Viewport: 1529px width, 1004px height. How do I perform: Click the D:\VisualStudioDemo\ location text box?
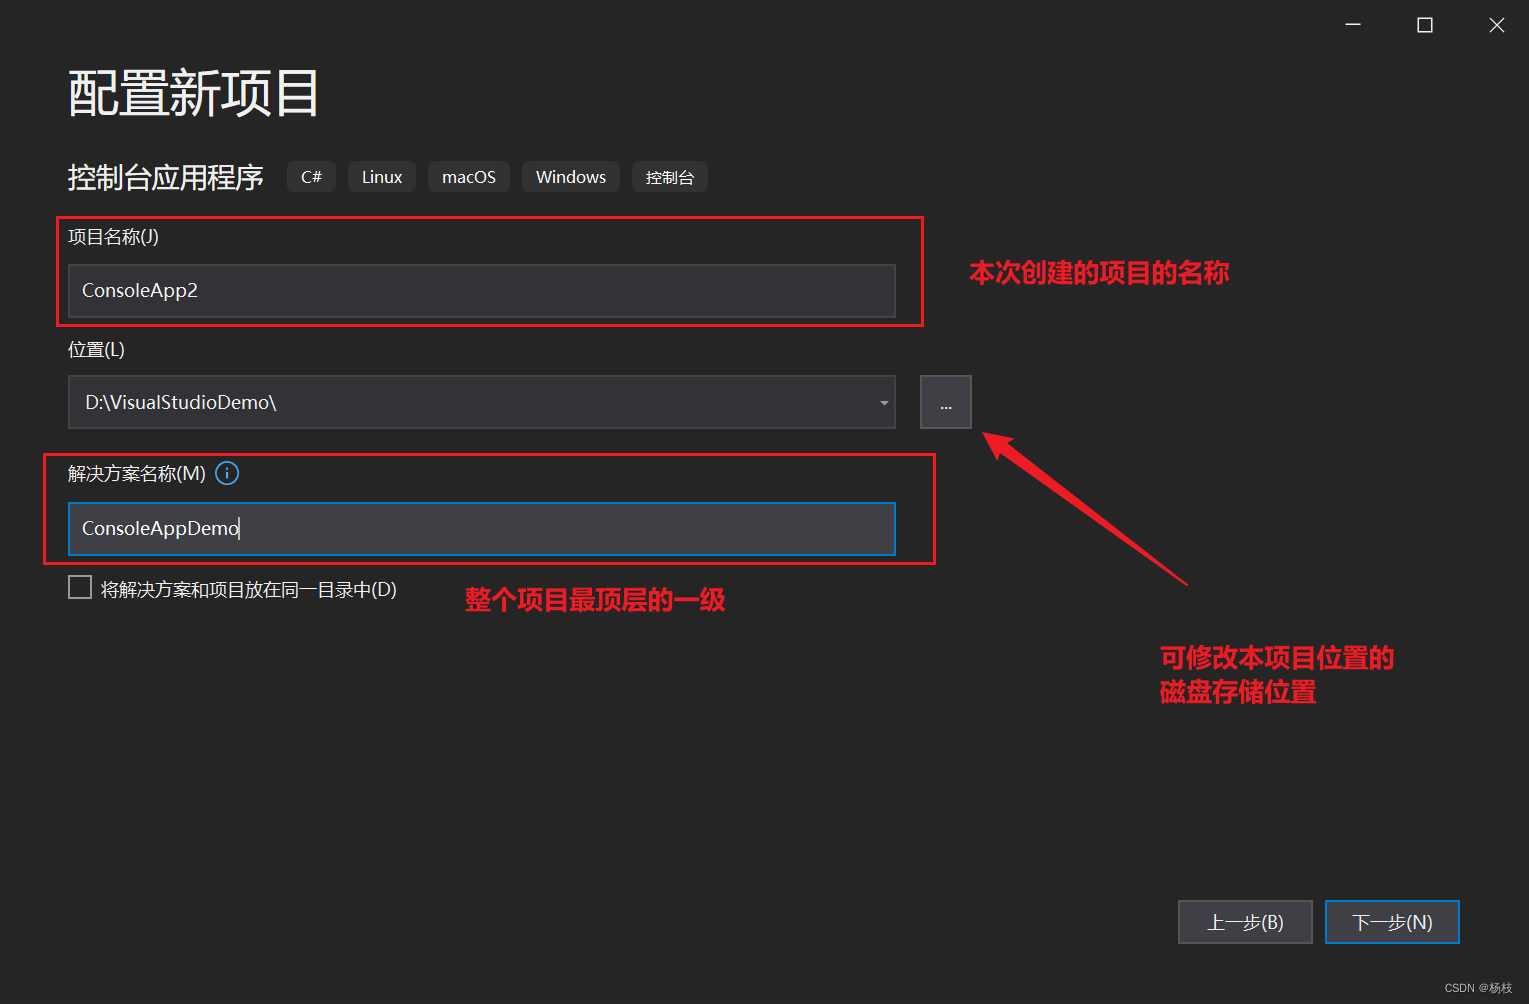[x=450, y=402]
